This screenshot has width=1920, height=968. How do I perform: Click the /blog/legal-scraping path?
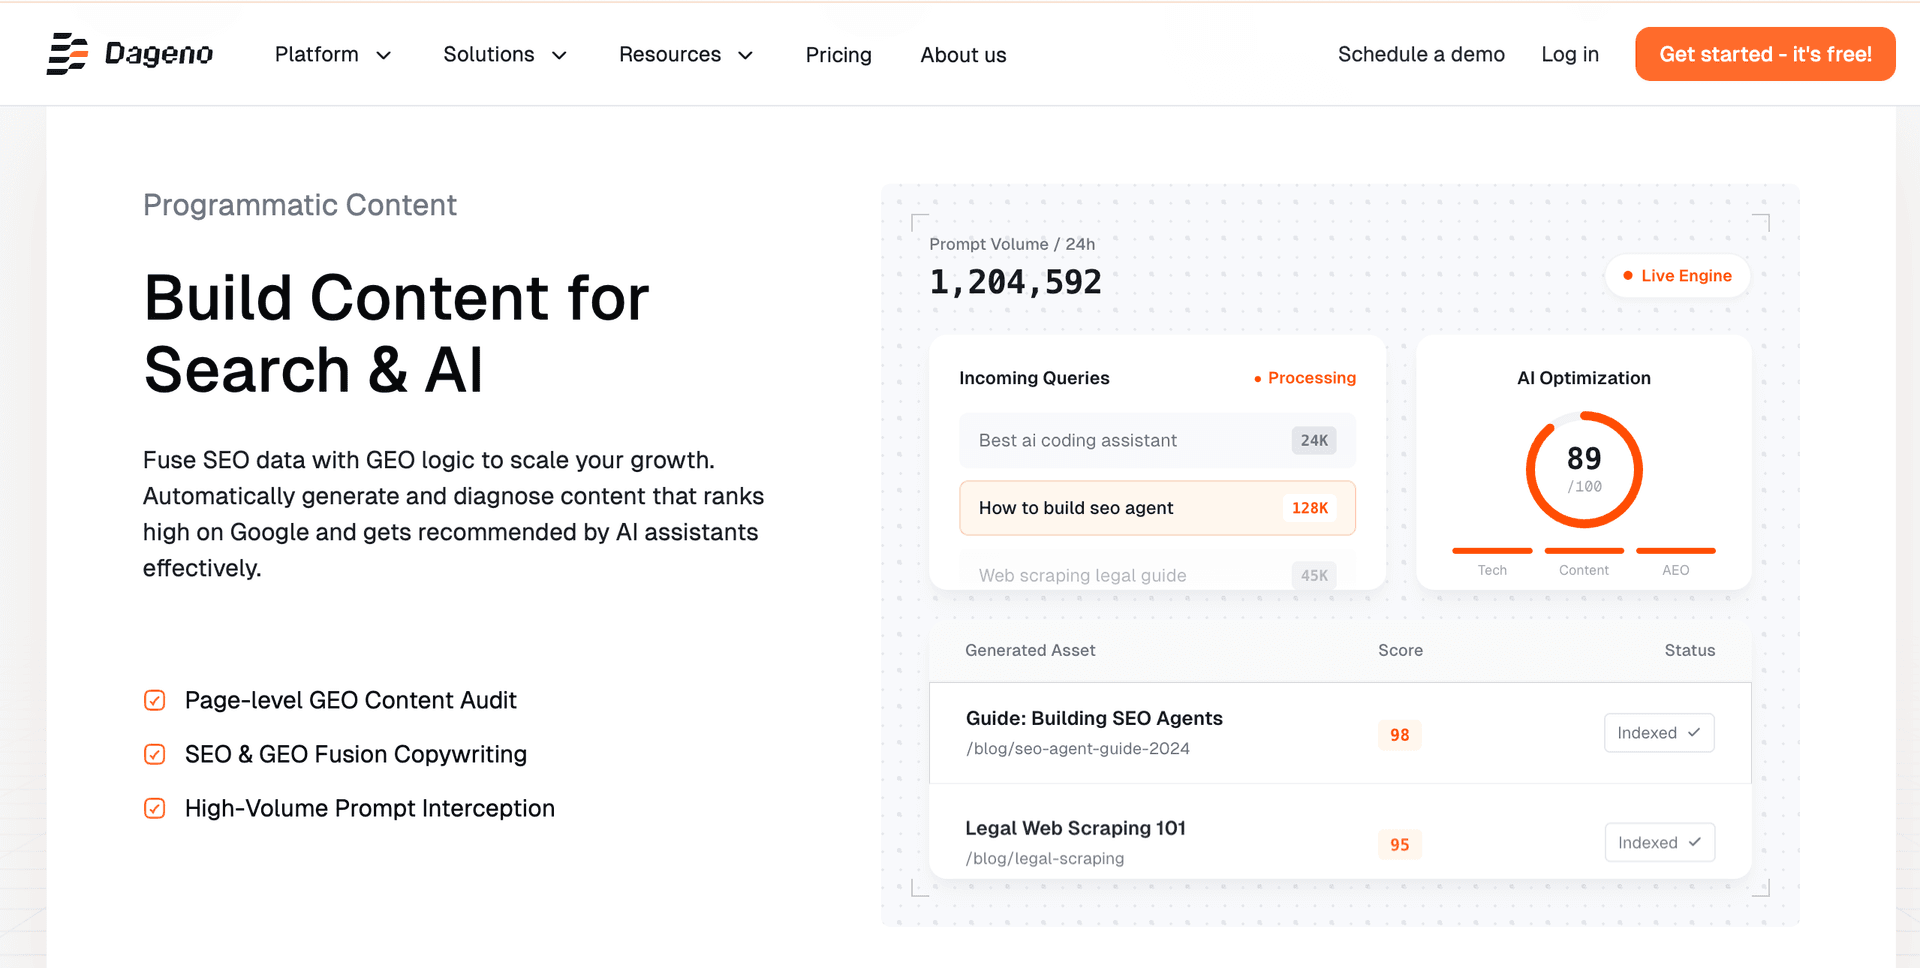[1045, 858]
